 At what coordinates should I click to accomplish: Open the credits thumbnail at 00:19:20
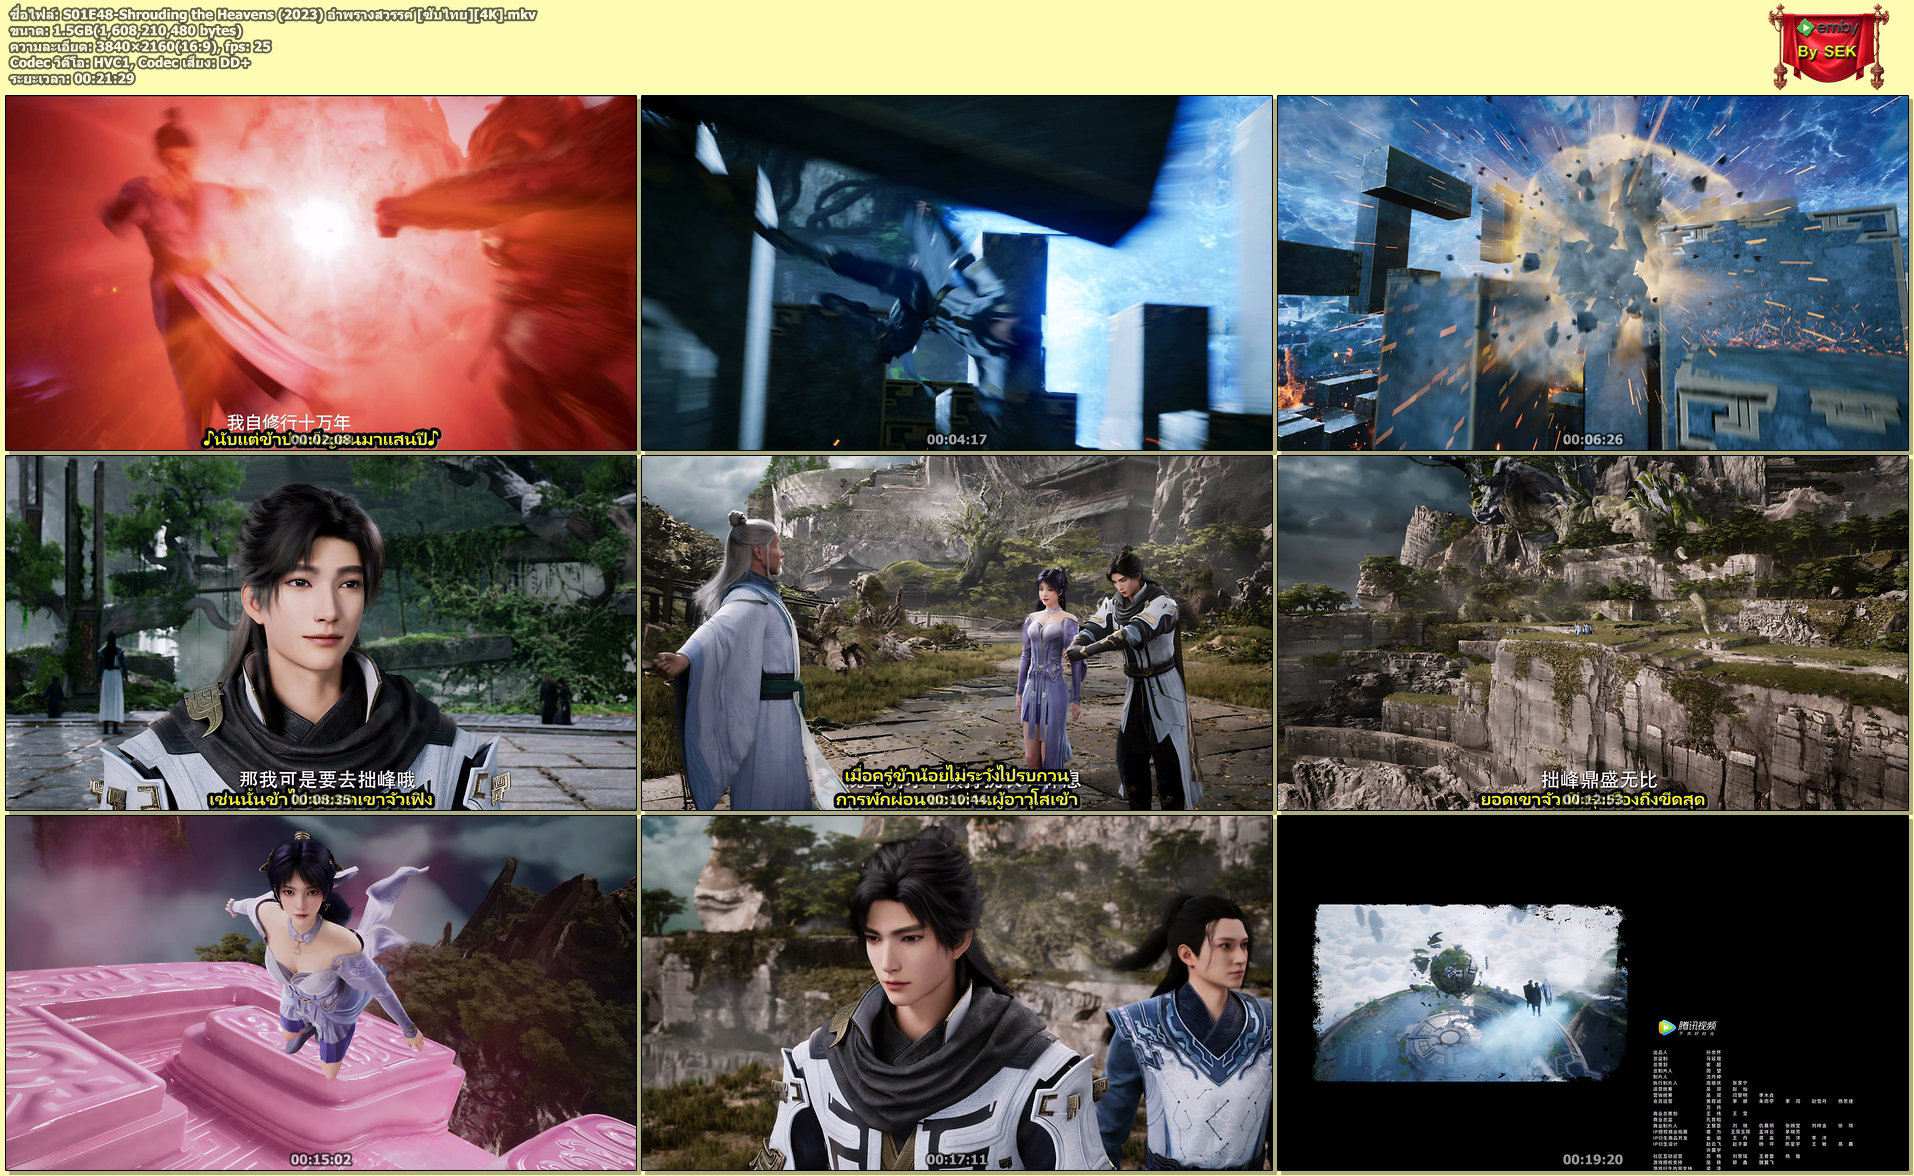[1593, 993]
